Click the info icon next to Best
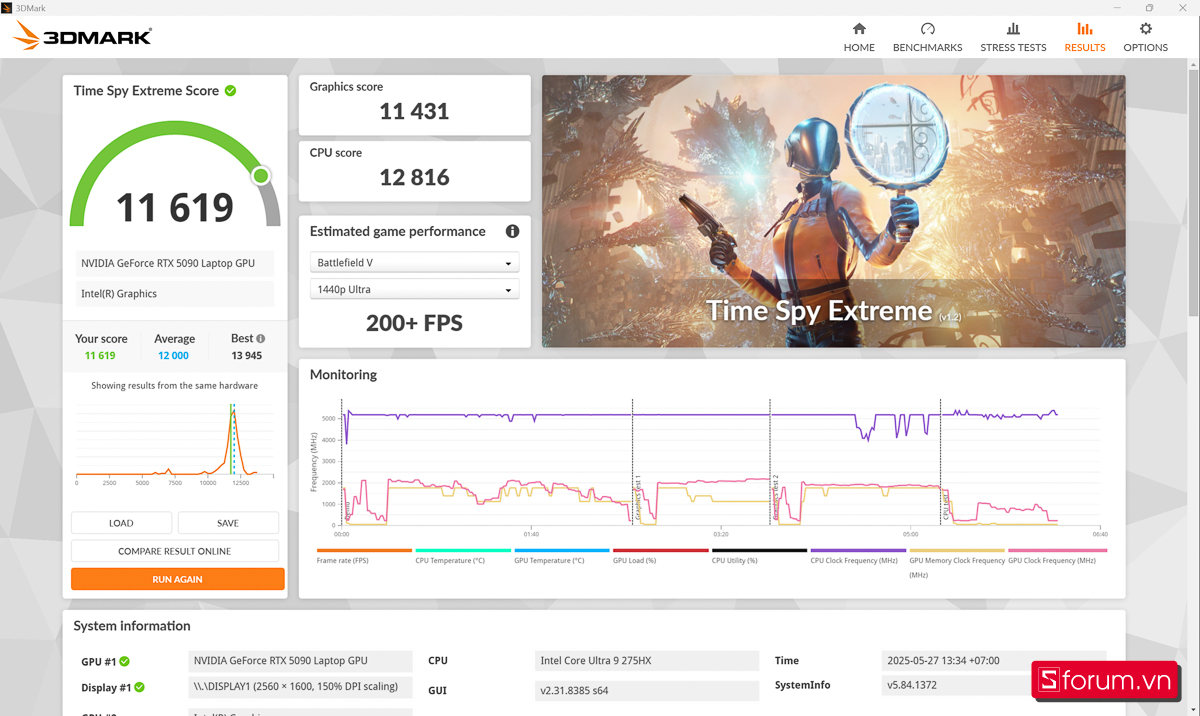Viewport: 1200px width, 716px height. point(261,339)
